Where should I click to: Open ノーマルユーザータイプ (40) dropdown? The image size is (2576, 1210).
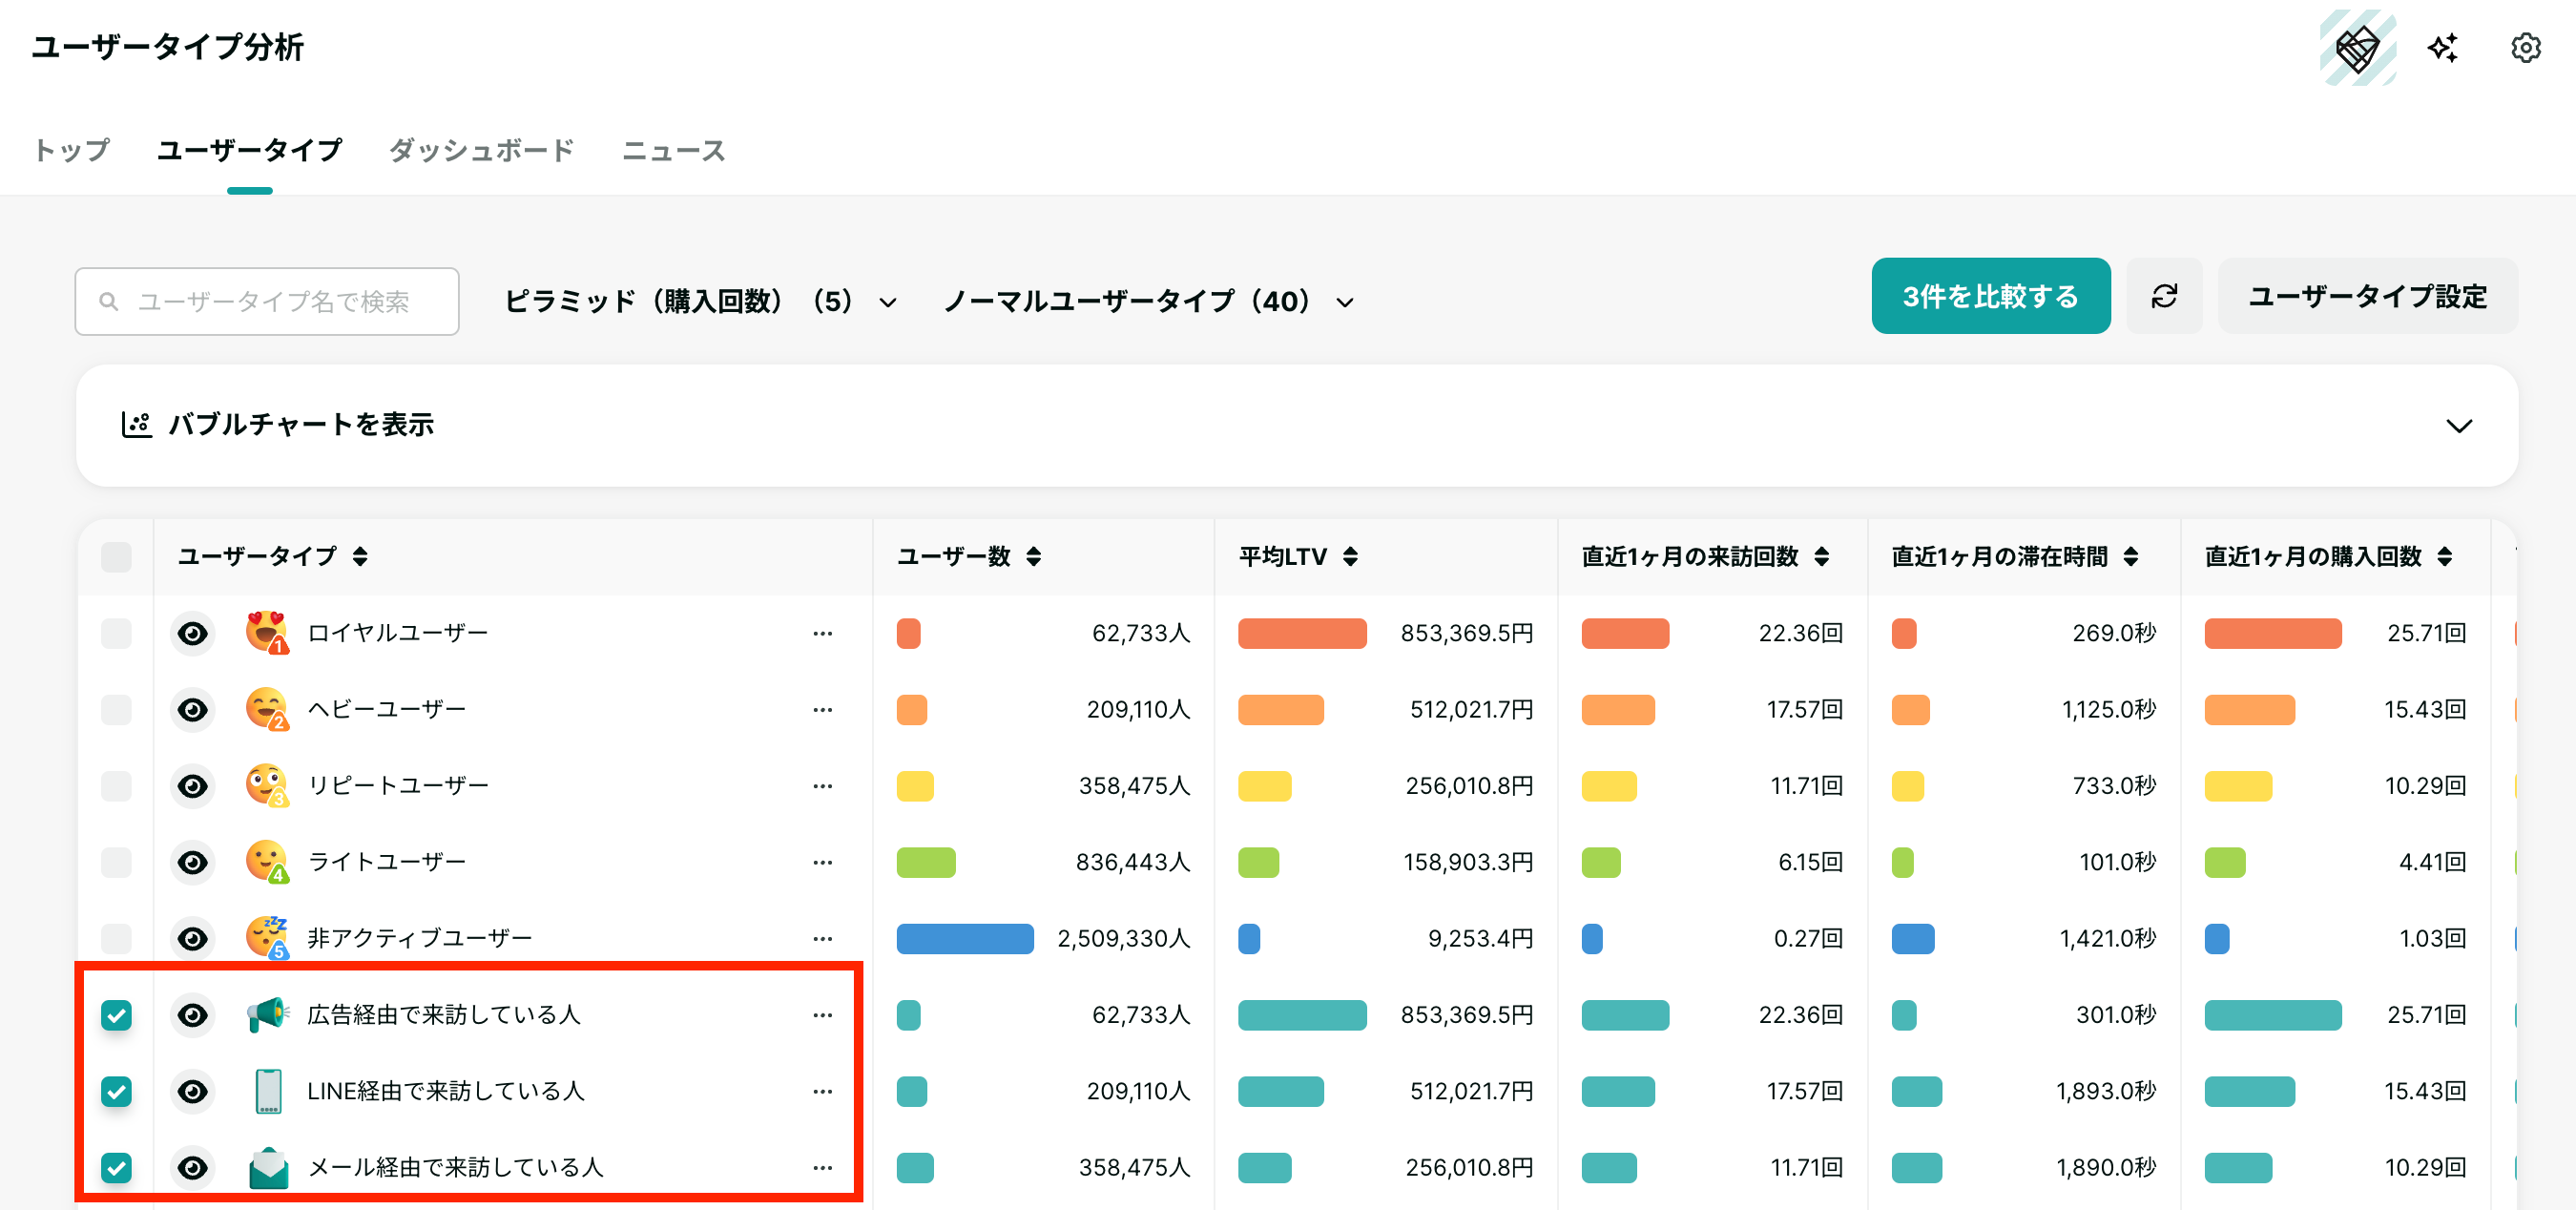[1149, 301]
